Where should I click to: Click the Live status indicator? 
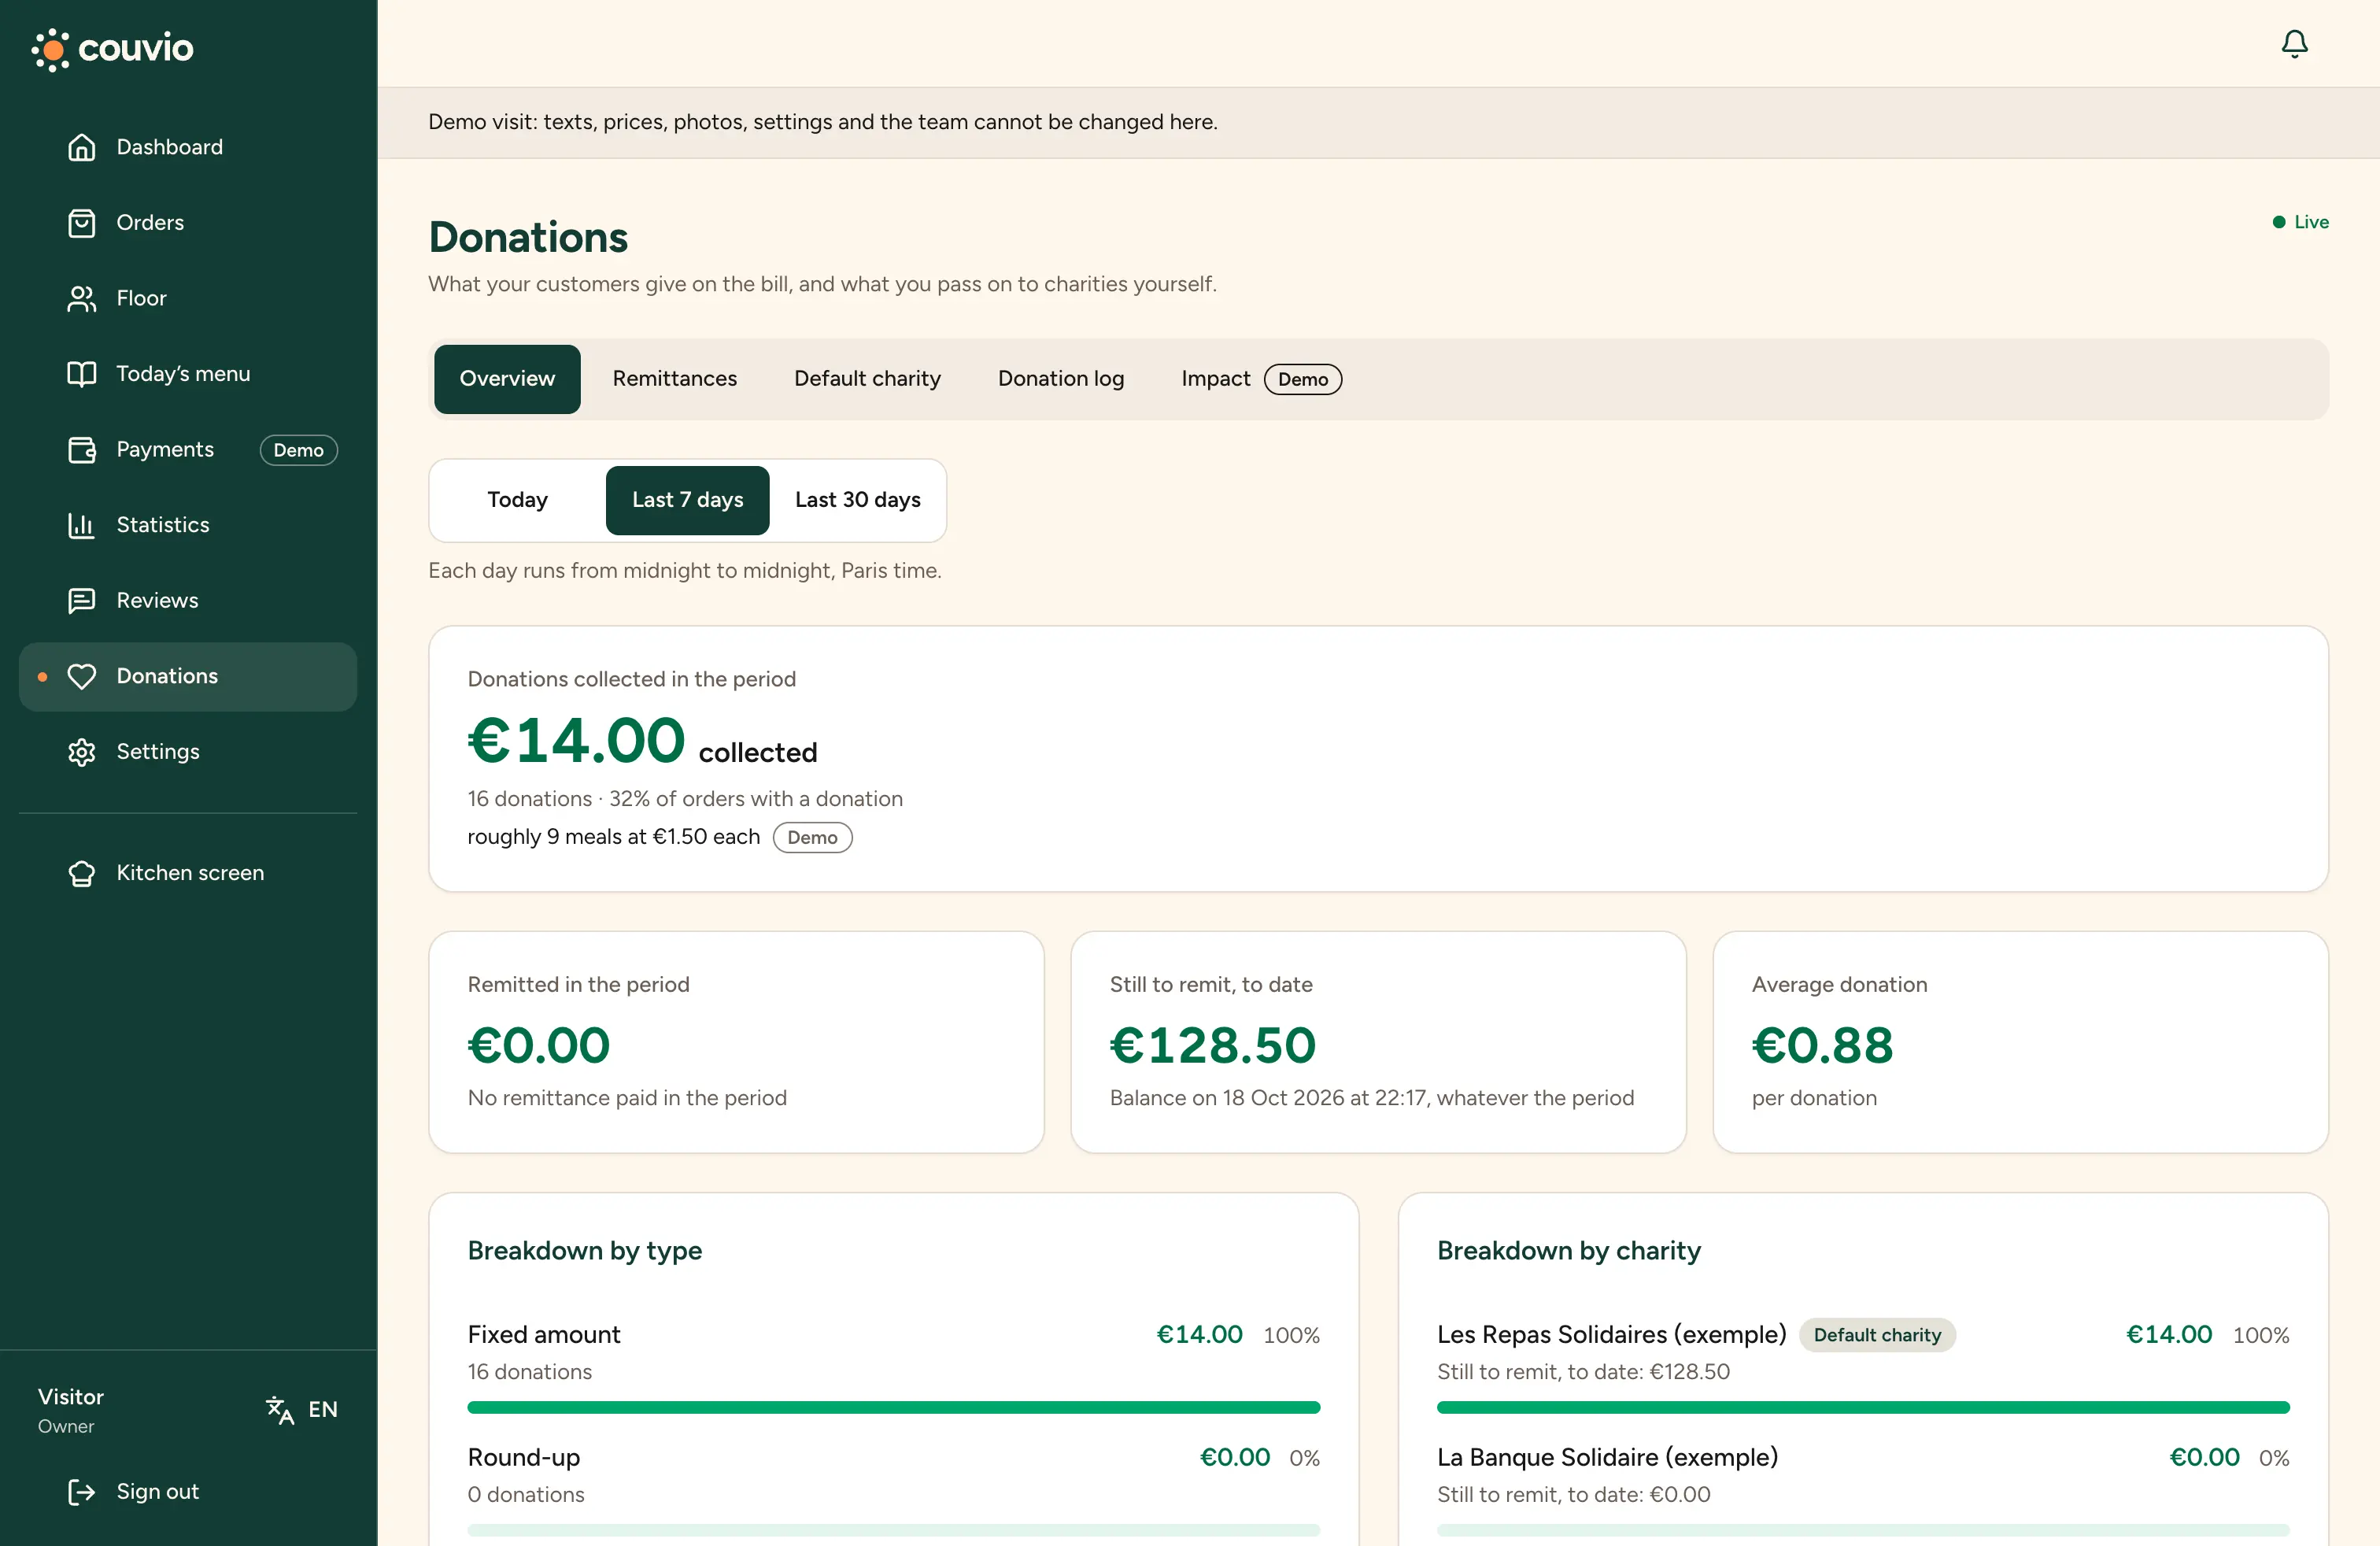click(x=2301, y=222)
